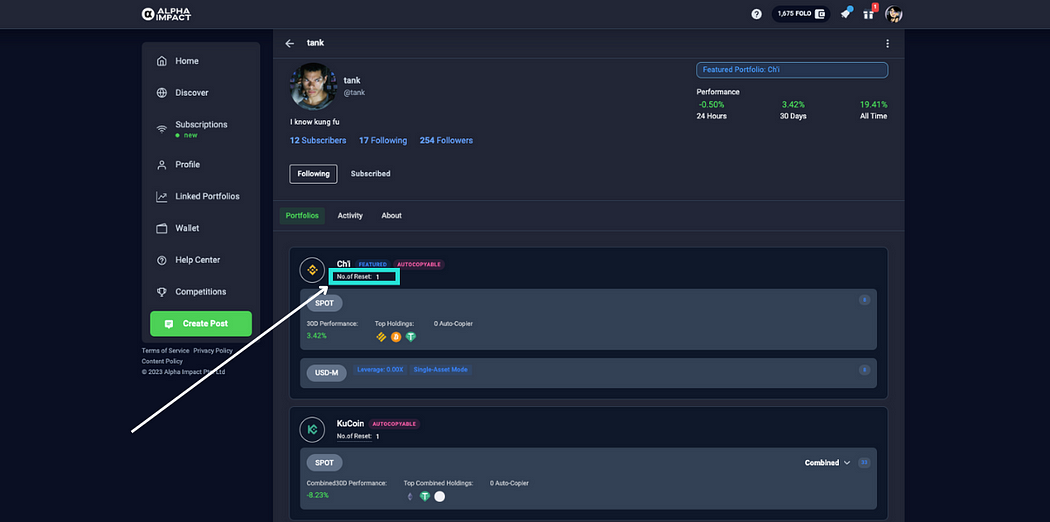1050x522 pixels.
Task: Click the Create Post button
Action: (201, 323)
